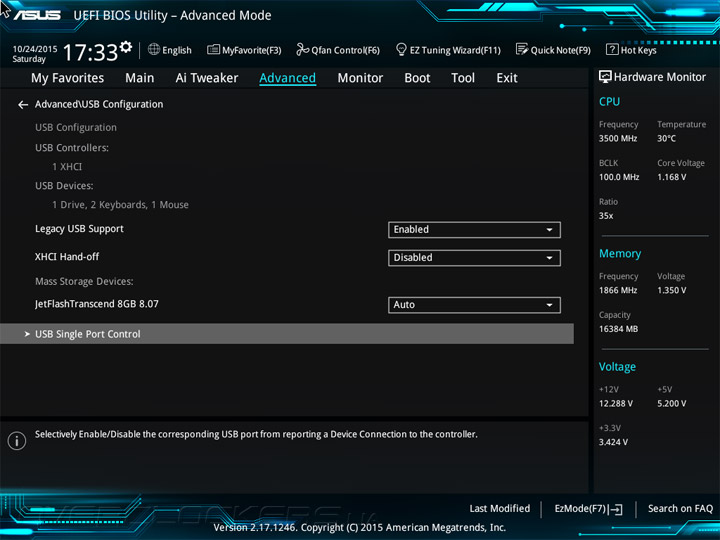
Task: Click the 1.168 V core voltage value
Action: click(671, 177)
